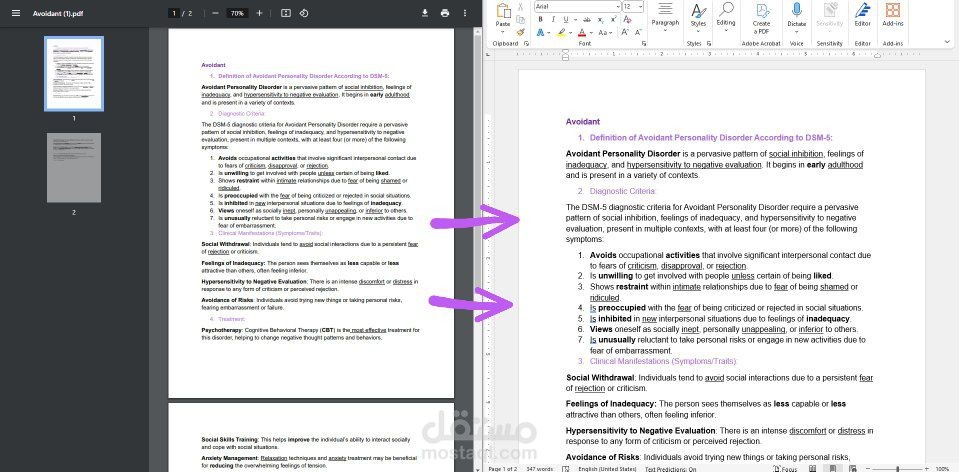Select page 2 thumbnail in PDF sidebar
Screen dimensions: 959x472
click(74, 168)
